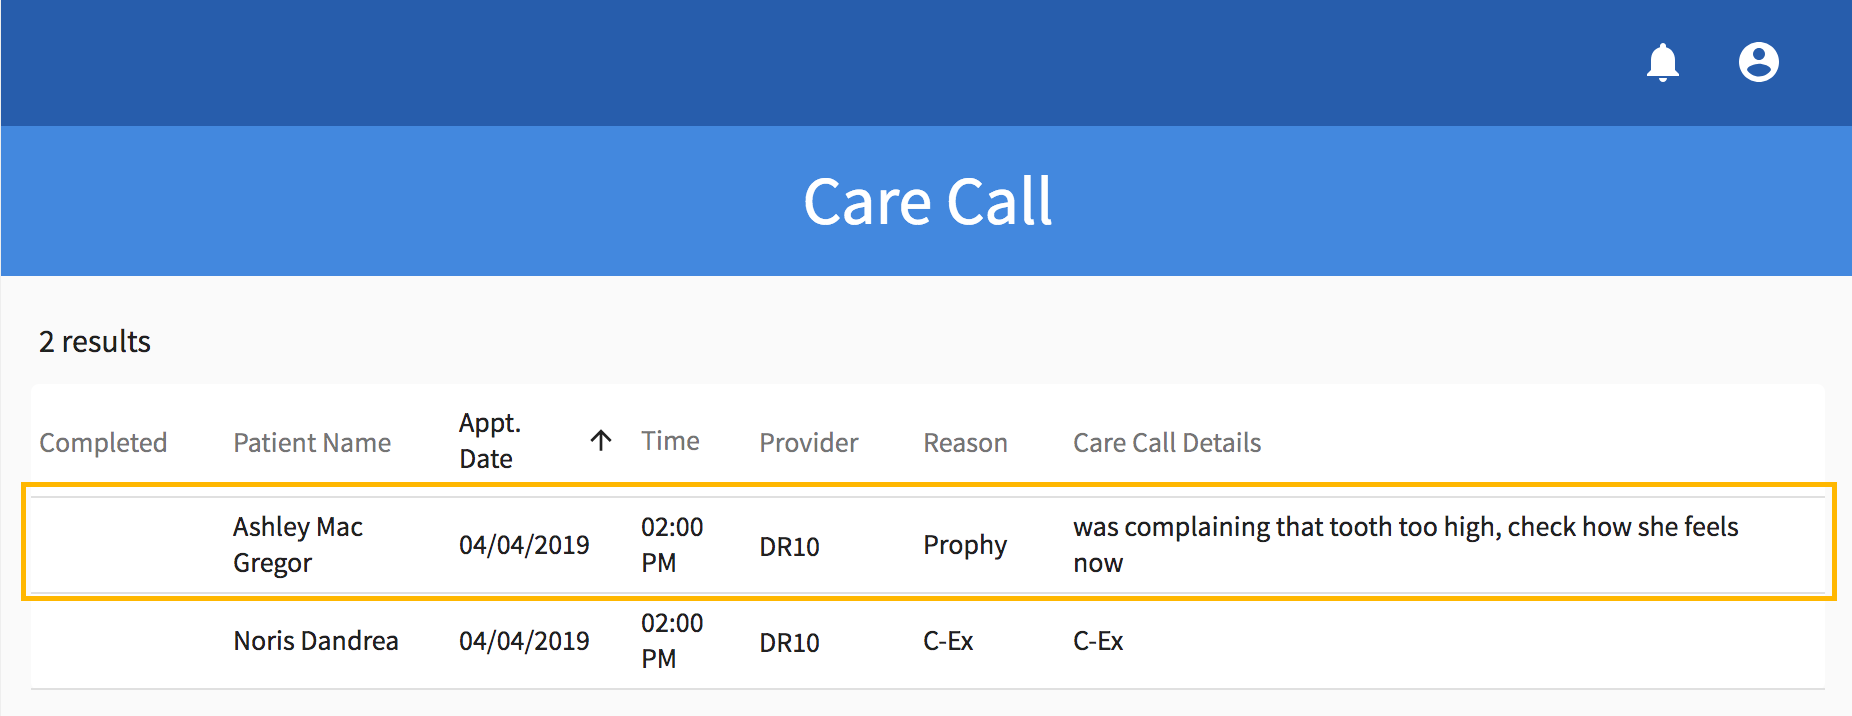
Task: Sort table by Patient Name header
Action: [312, 443]
